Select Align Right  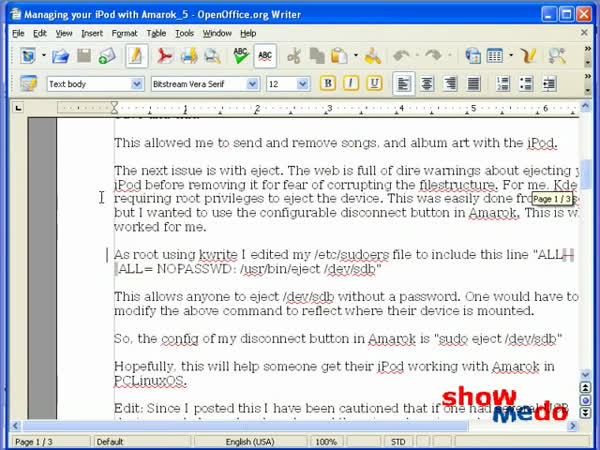(450, 83)
